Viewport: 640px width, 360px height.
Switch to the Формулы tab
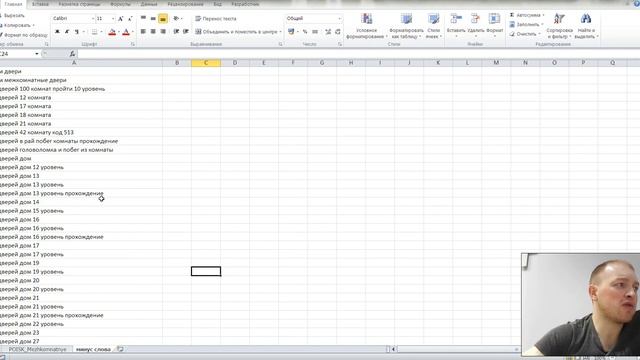[120, 4]
